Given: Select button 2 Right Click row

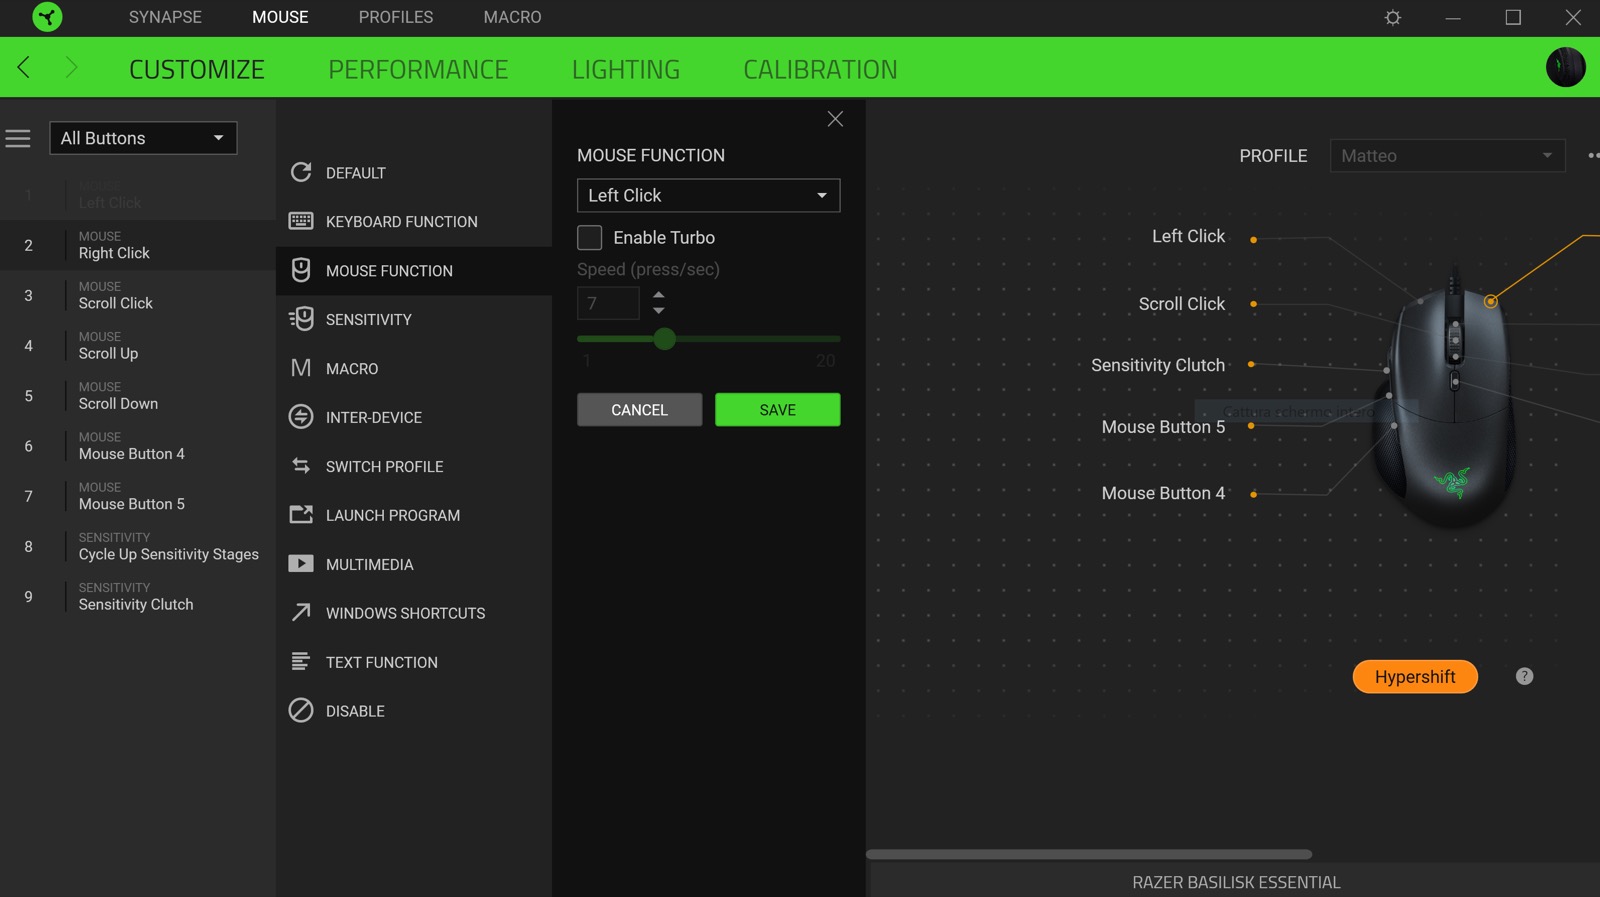Looking at the screenshot, I should pos(138,245).
